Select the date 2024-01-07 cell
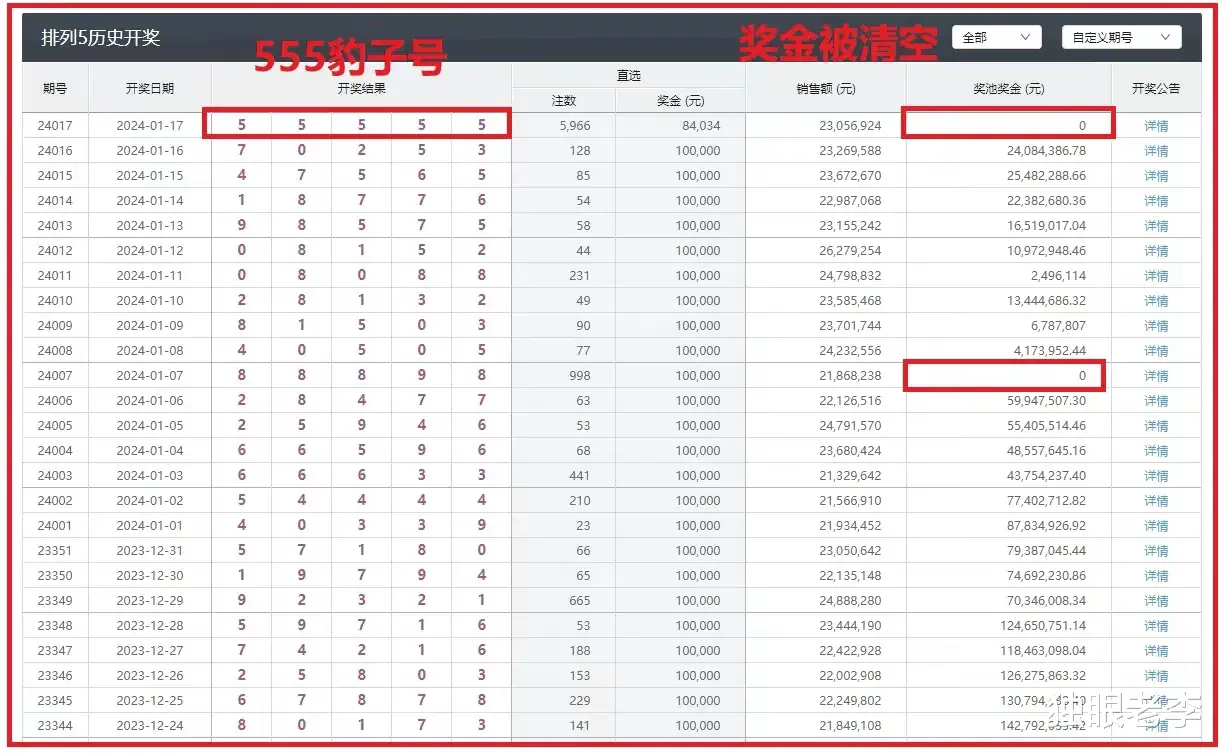This screenshot has width=1222, height=754. pos(150,376)
